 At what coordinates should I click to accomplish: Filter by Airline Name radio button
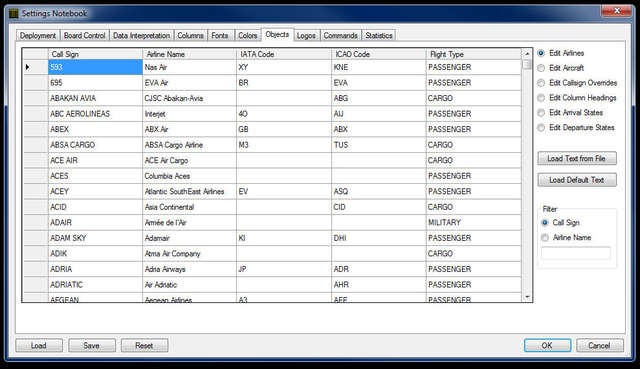(x=545, y=238)
